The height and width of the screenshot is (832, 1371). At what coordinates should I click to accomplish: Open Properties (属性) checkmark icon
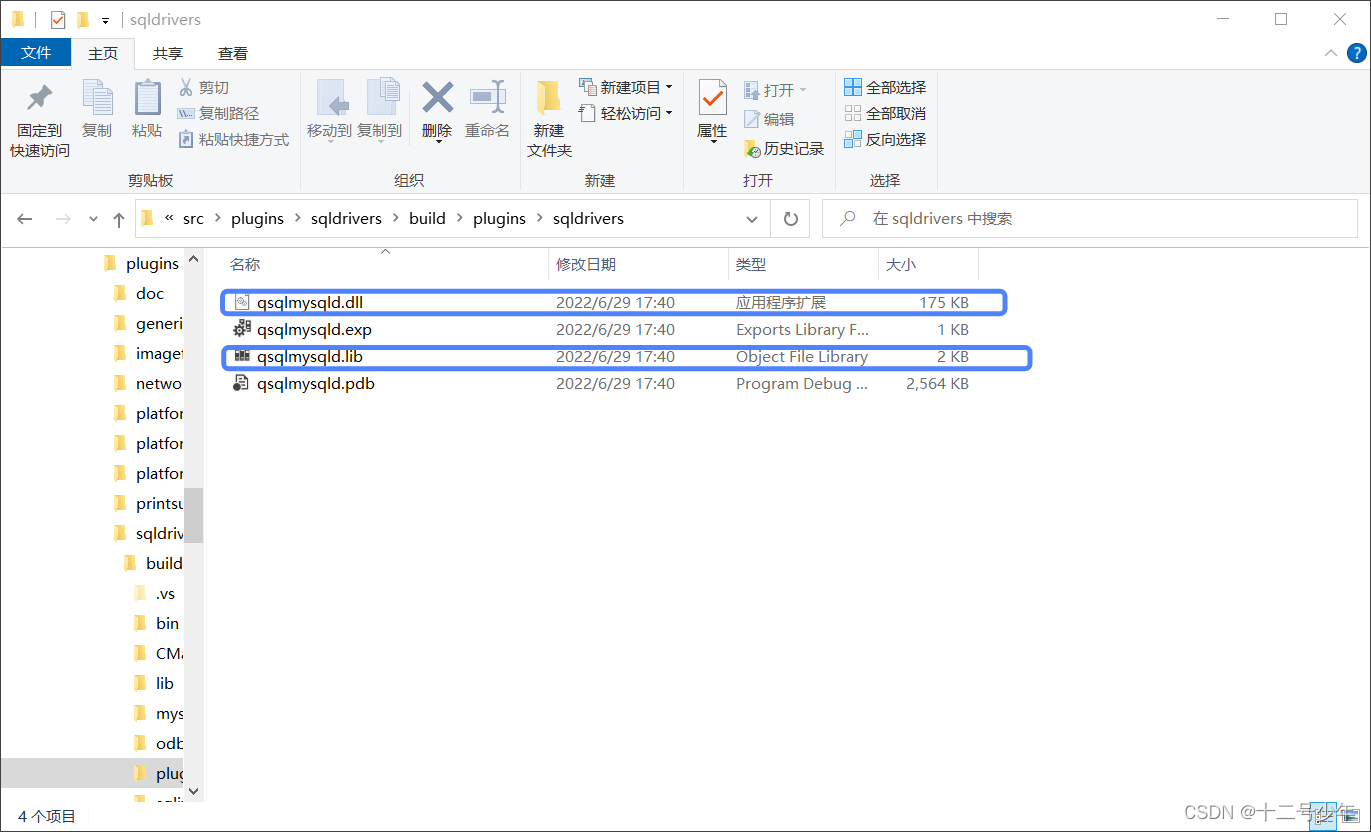[x=712, y=98]
